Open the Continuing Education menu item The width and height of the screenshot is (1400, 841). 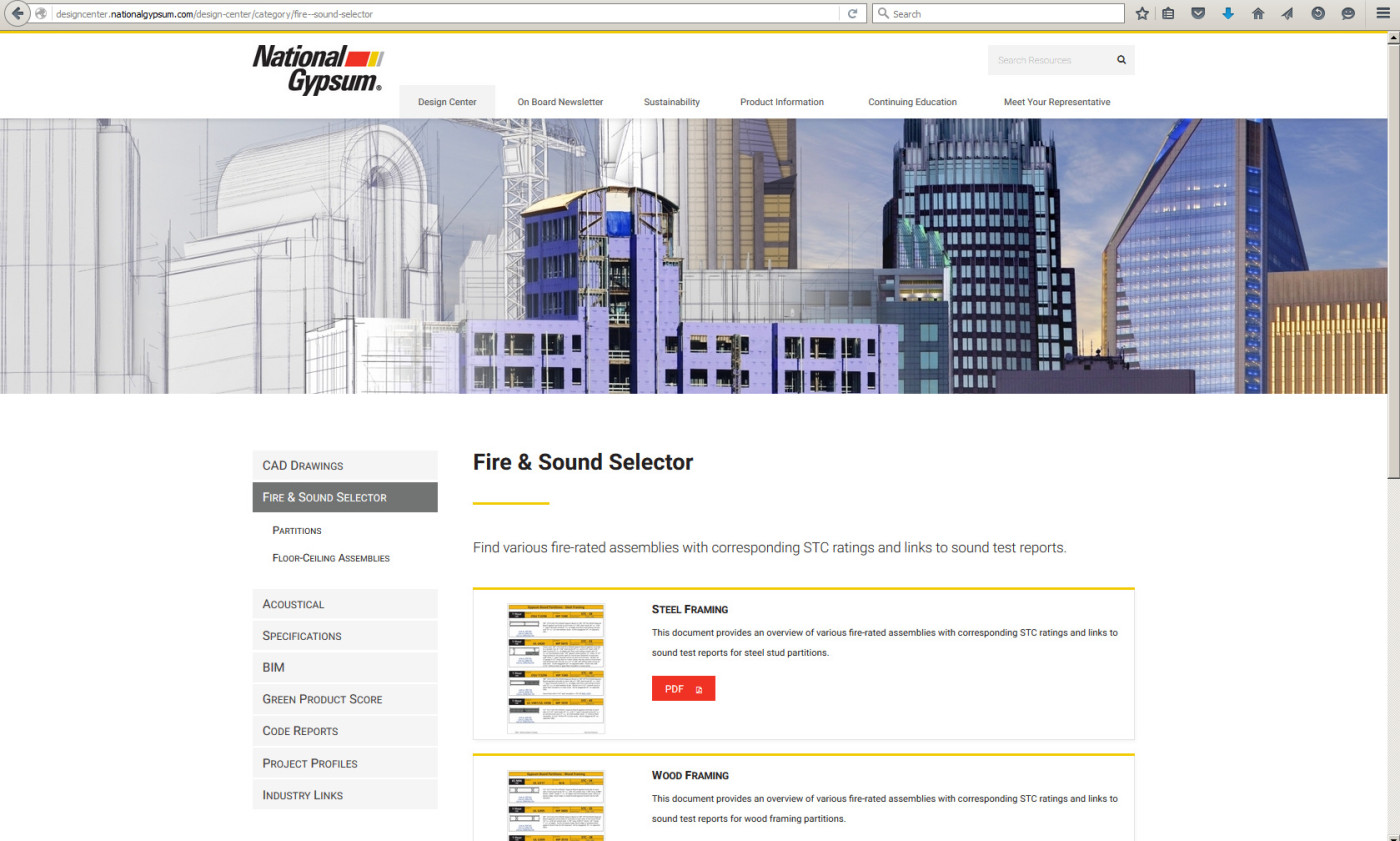click(x=911, y=101)
